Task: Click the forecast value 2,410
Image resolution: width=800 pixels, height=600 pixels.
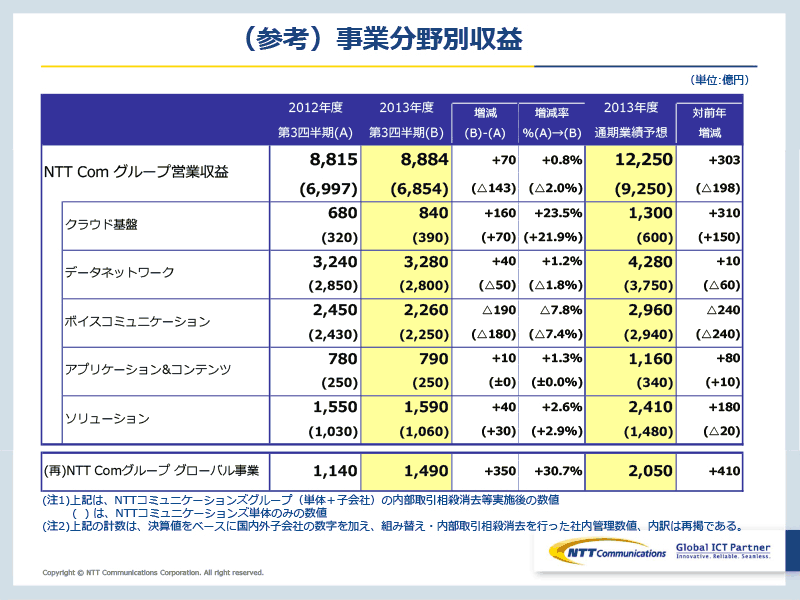Action: click(651, 407)
